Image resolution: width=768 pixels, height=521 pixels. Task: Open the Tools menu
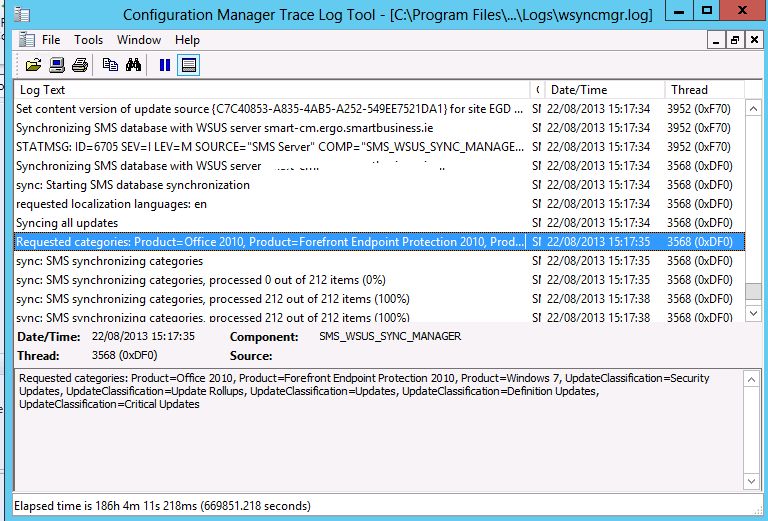[89, 40]
